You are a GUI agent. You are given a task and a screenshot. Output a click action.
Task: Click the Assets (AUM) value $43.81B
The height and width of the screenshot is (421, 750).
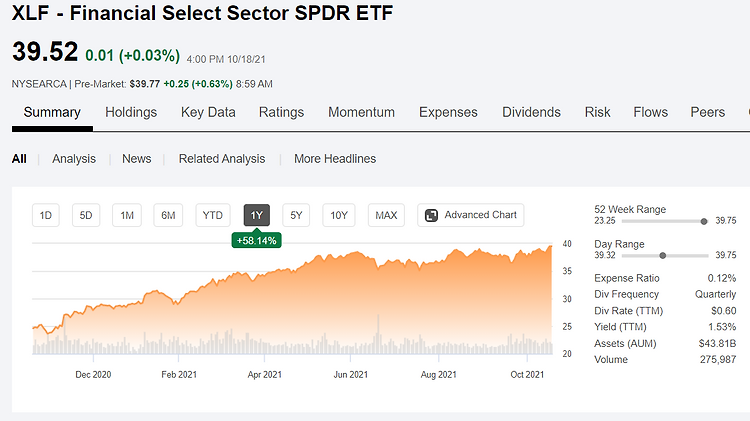717,343
